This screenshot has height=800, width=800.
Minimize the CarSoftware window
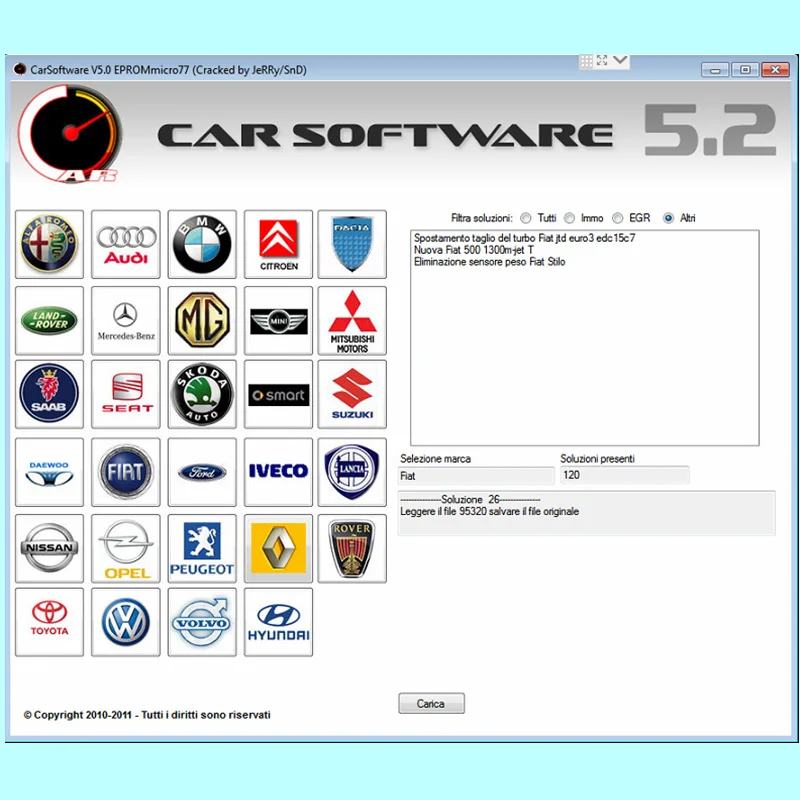(x=715, y=70)
